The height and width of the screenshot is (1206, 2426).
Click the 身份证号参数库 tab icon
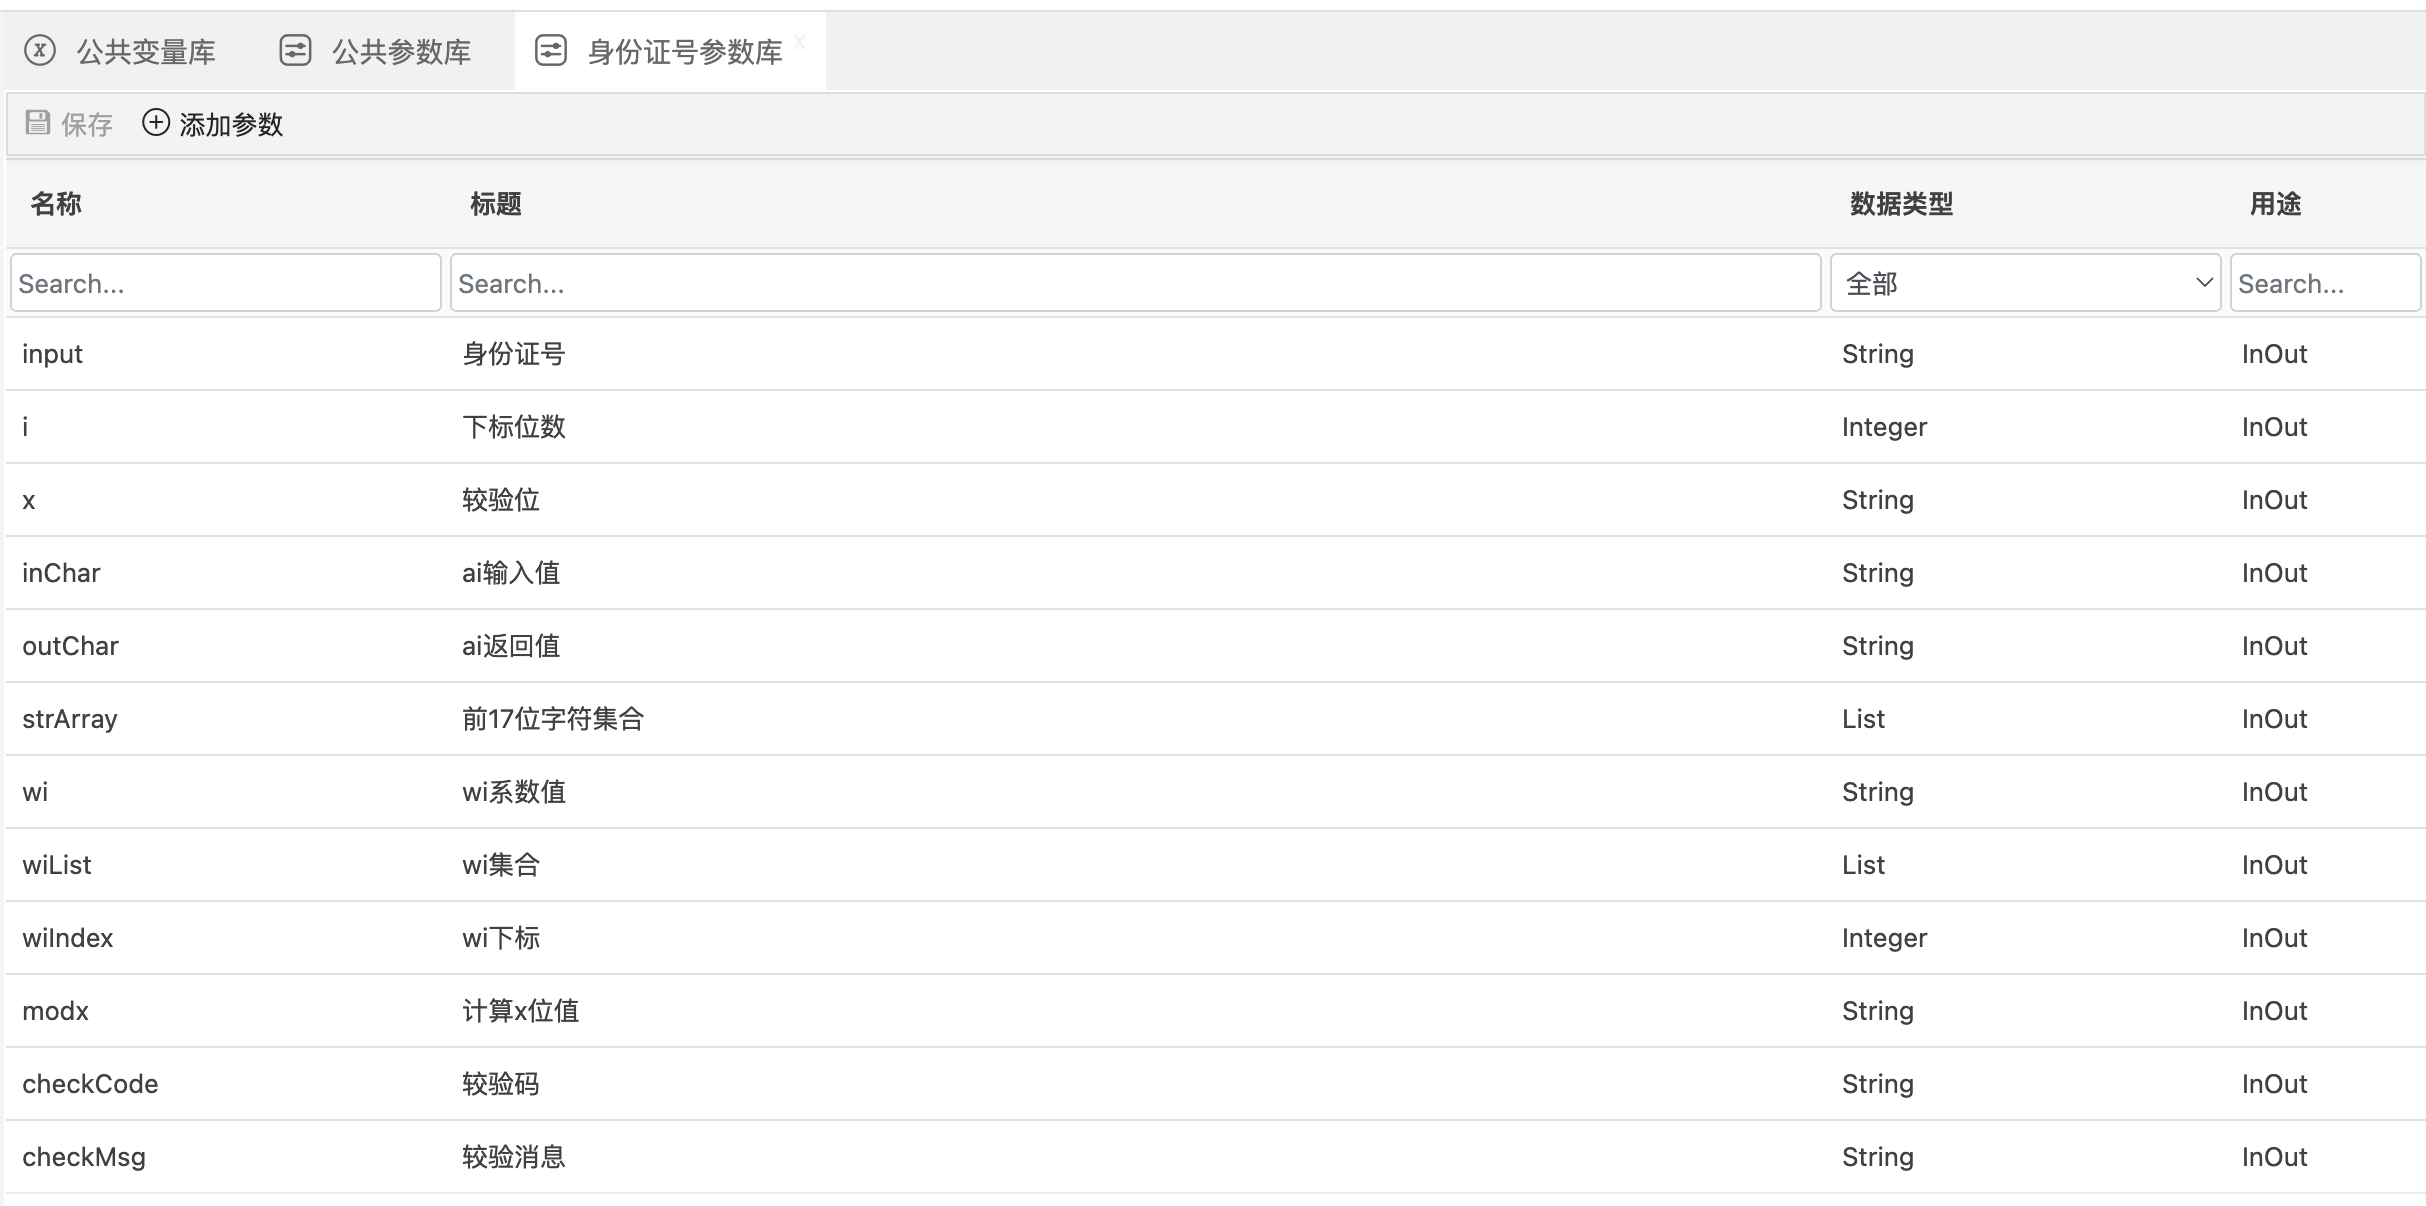coord(551,50)
